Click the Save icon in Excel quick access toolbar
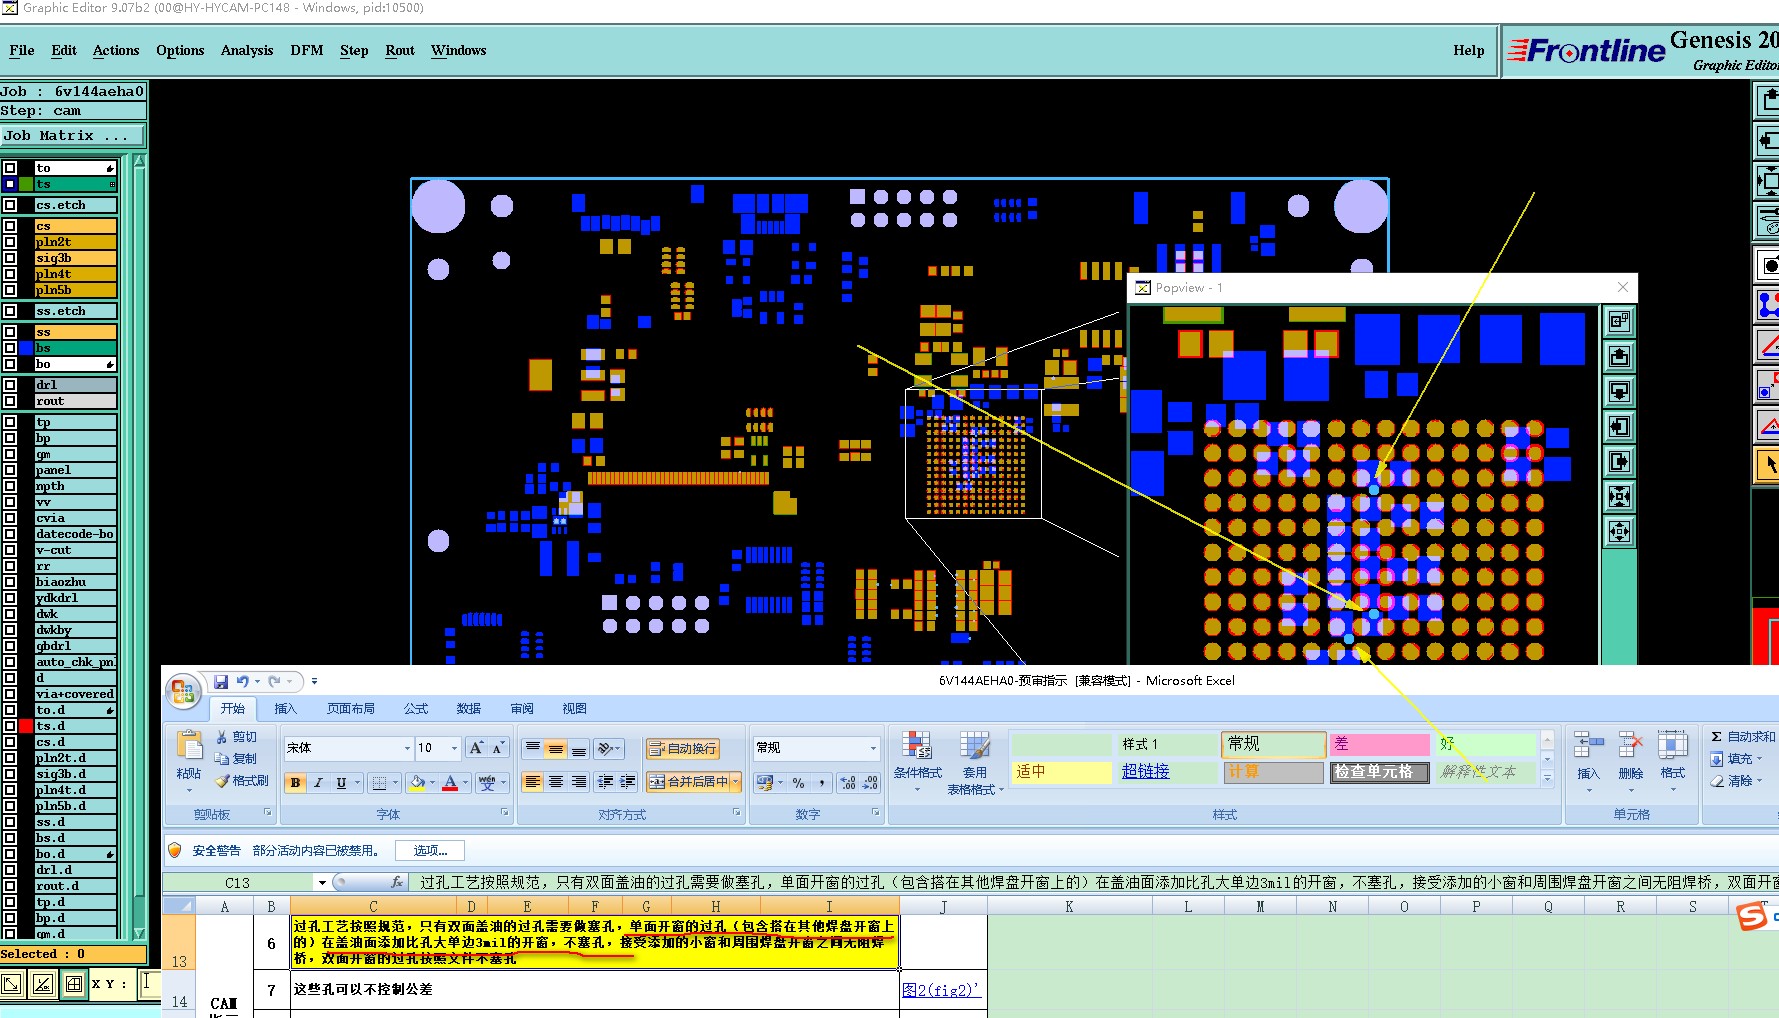This screenshot has width=1779, height=1018. click(221, 681)
